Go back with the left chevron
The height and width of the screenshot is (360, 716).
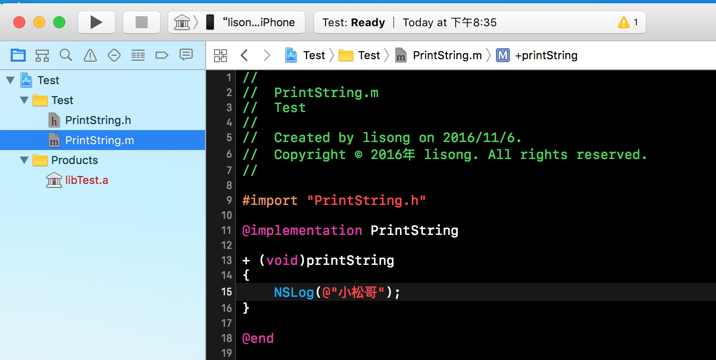pos(244,55)
